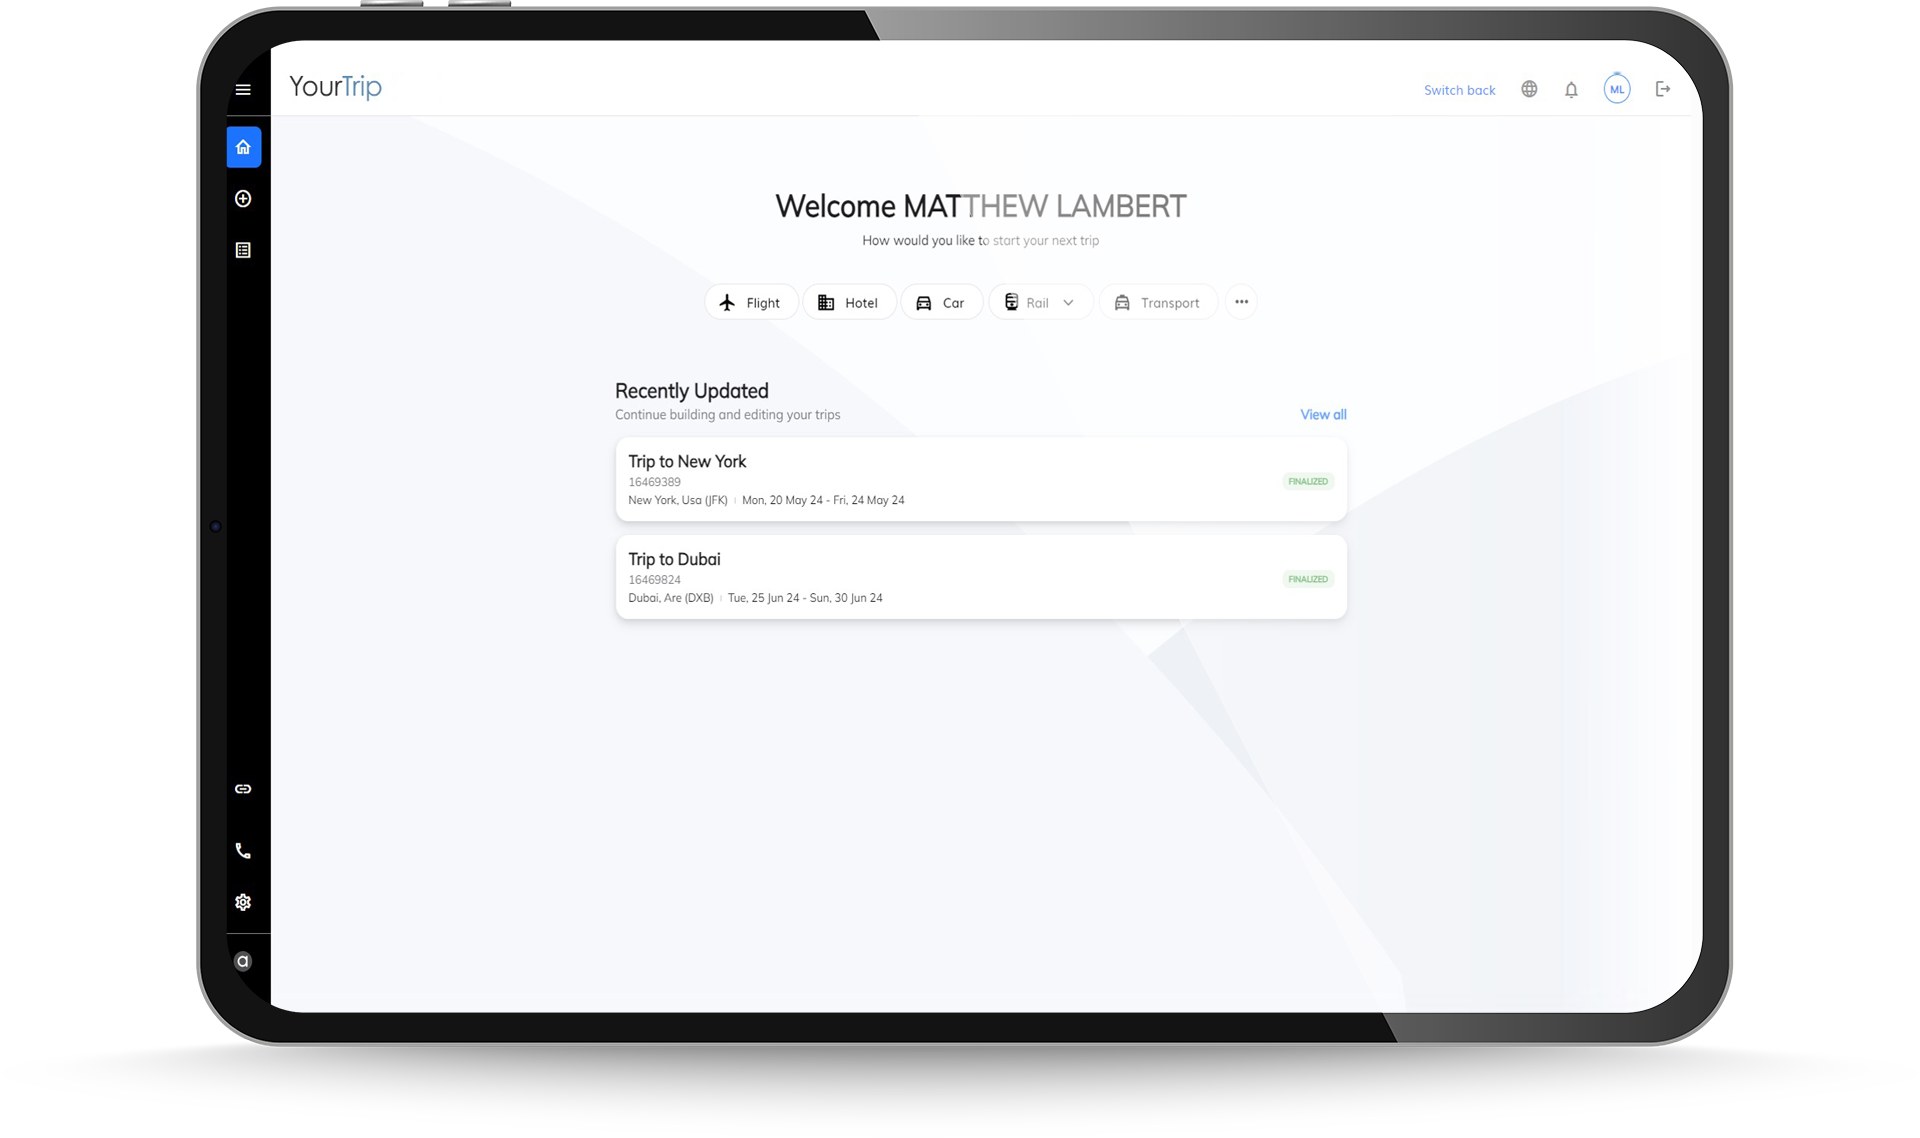
Task: Expand the Rail dropdown menu
Action: click(x=1068, y=301)
